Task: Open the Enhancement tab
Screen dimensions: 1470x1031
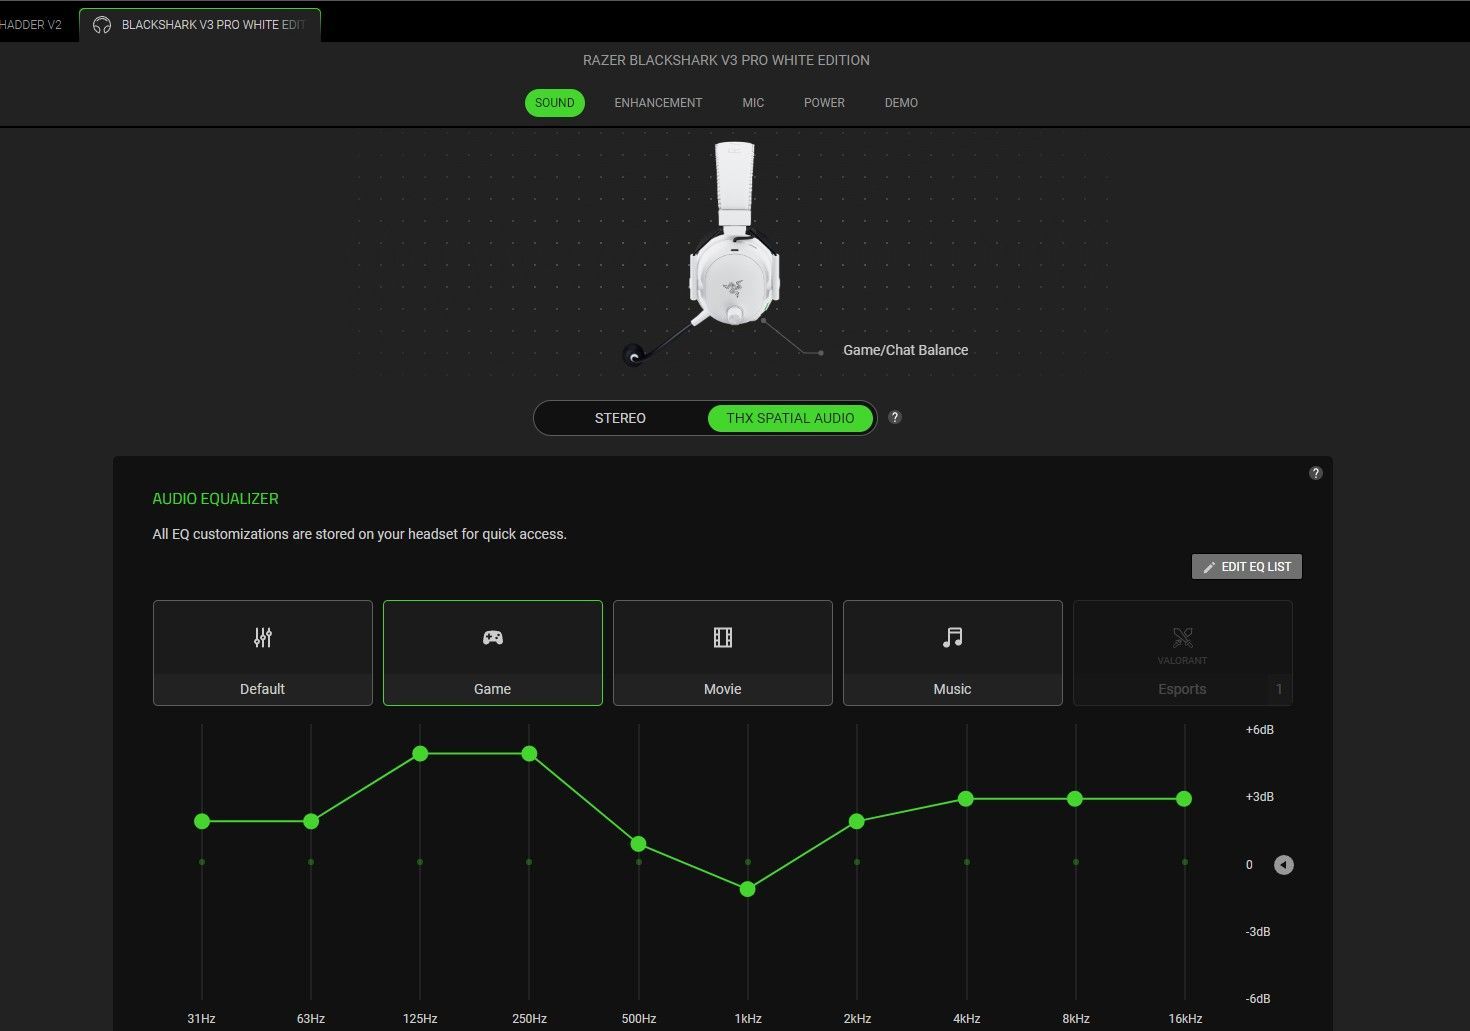Action: click(658, 103)
